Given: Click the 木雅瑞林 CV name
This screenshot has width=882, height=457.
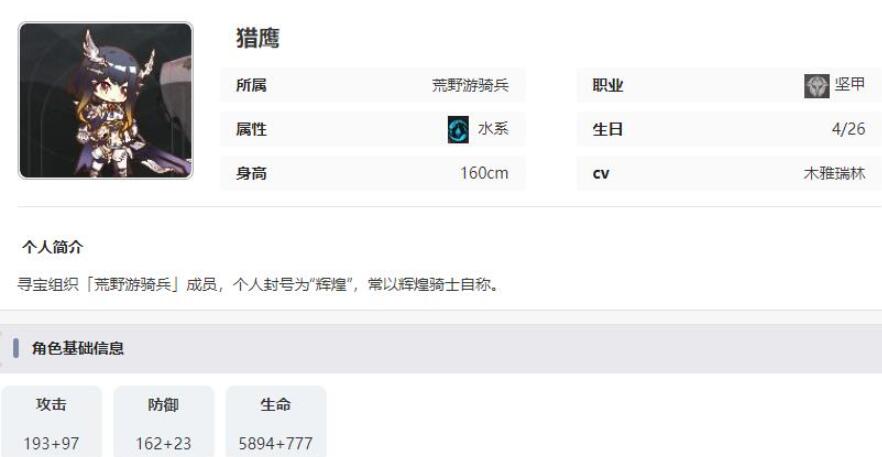Looking at the screenshot, I should [x=834, y=173].
